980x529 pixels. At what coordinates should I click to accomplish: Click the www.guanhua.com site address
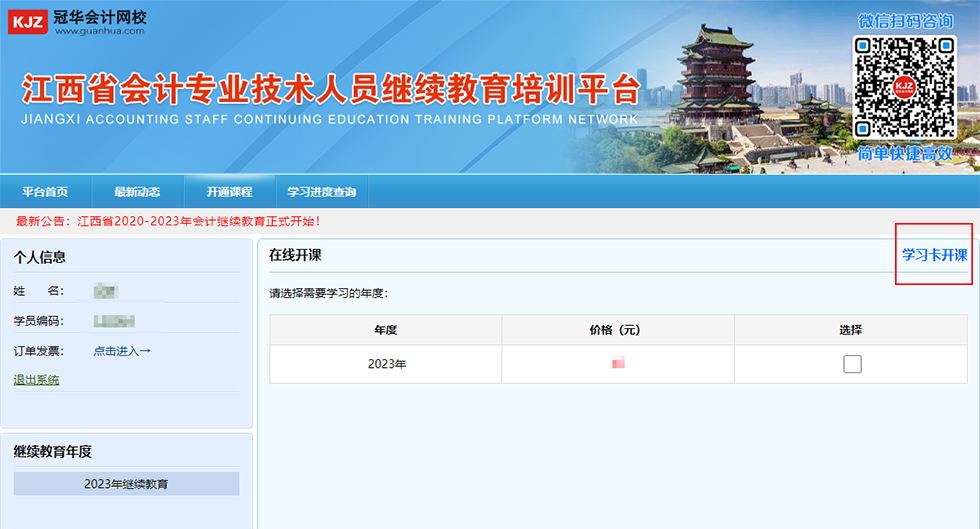click(99, 31)
